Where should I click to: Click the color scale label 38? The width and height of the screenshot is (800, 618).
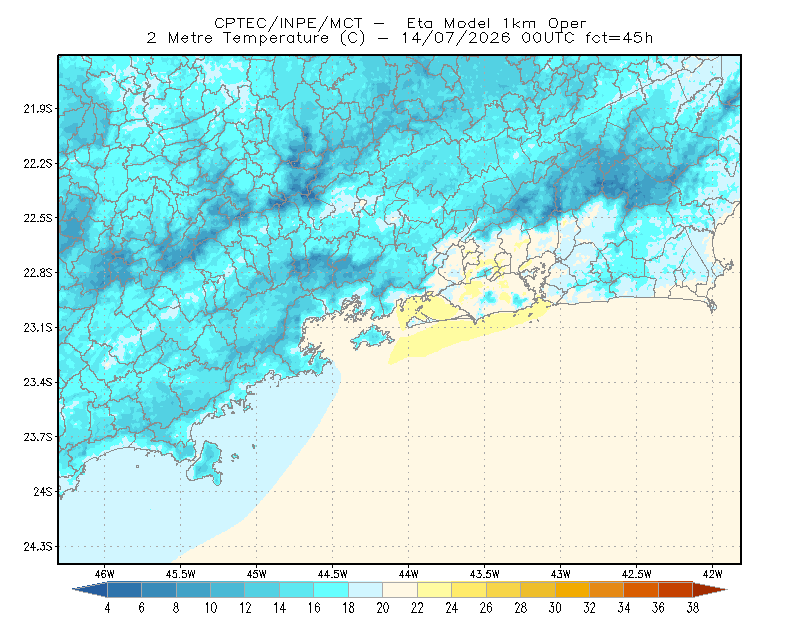[692, 608]
